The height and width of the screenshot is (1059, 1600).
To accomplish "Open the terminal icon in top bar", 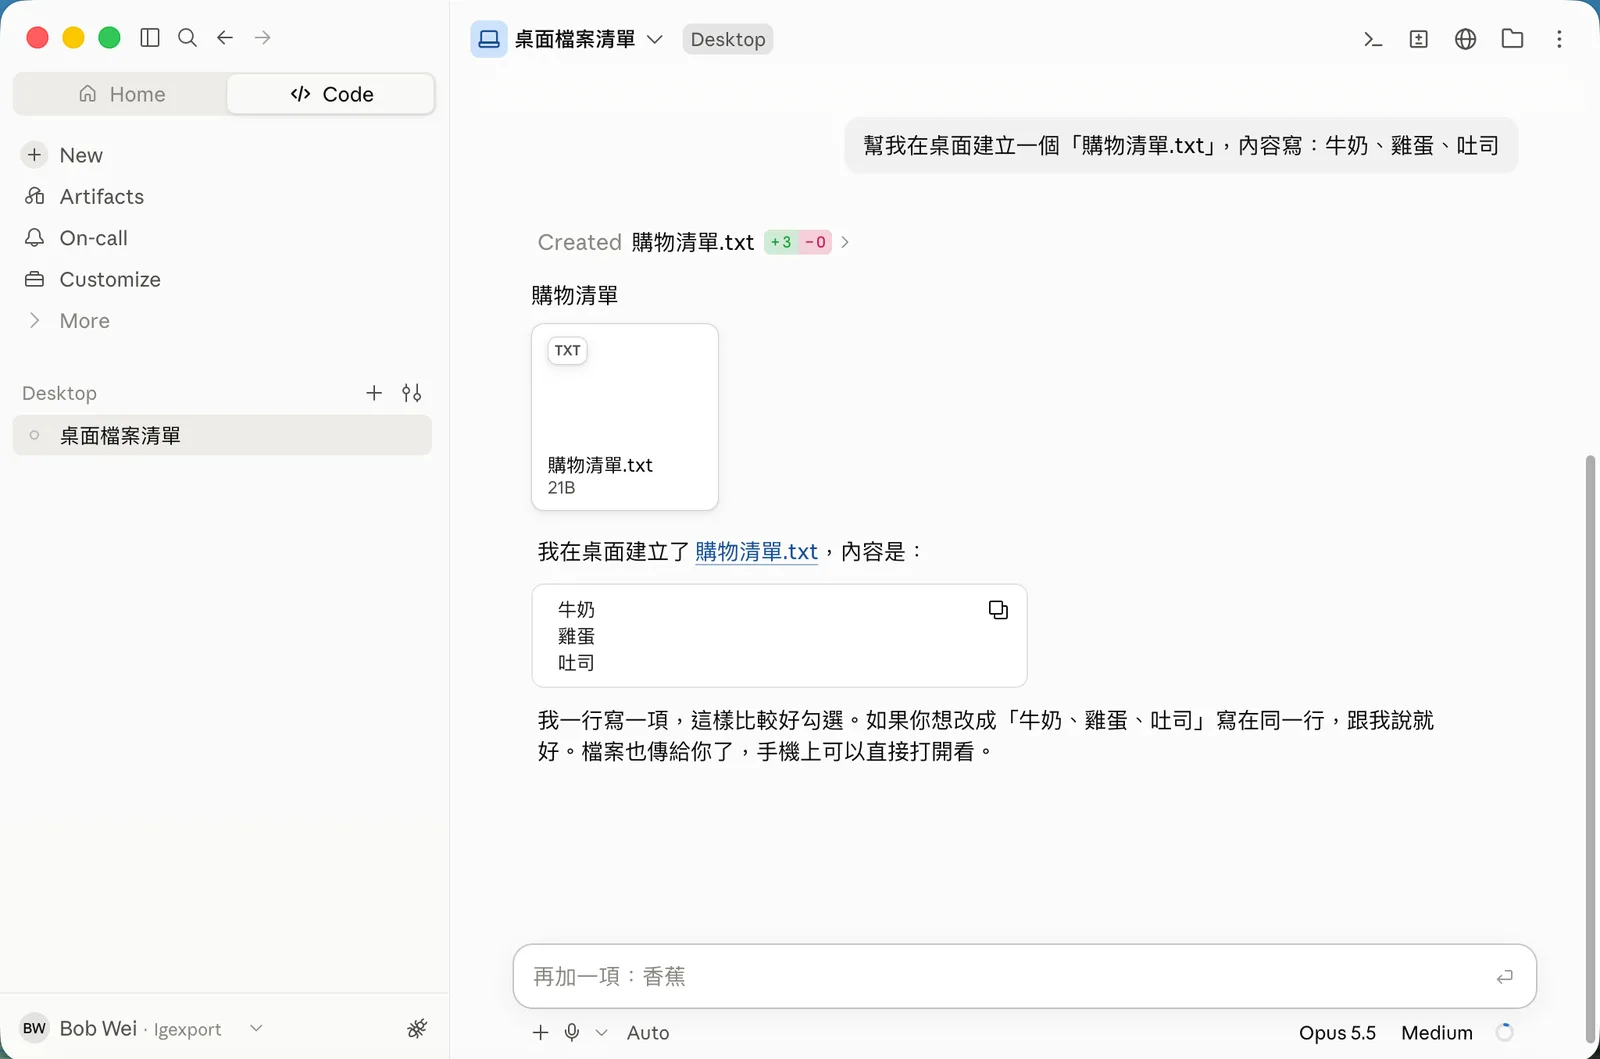I will (1373, 39).
